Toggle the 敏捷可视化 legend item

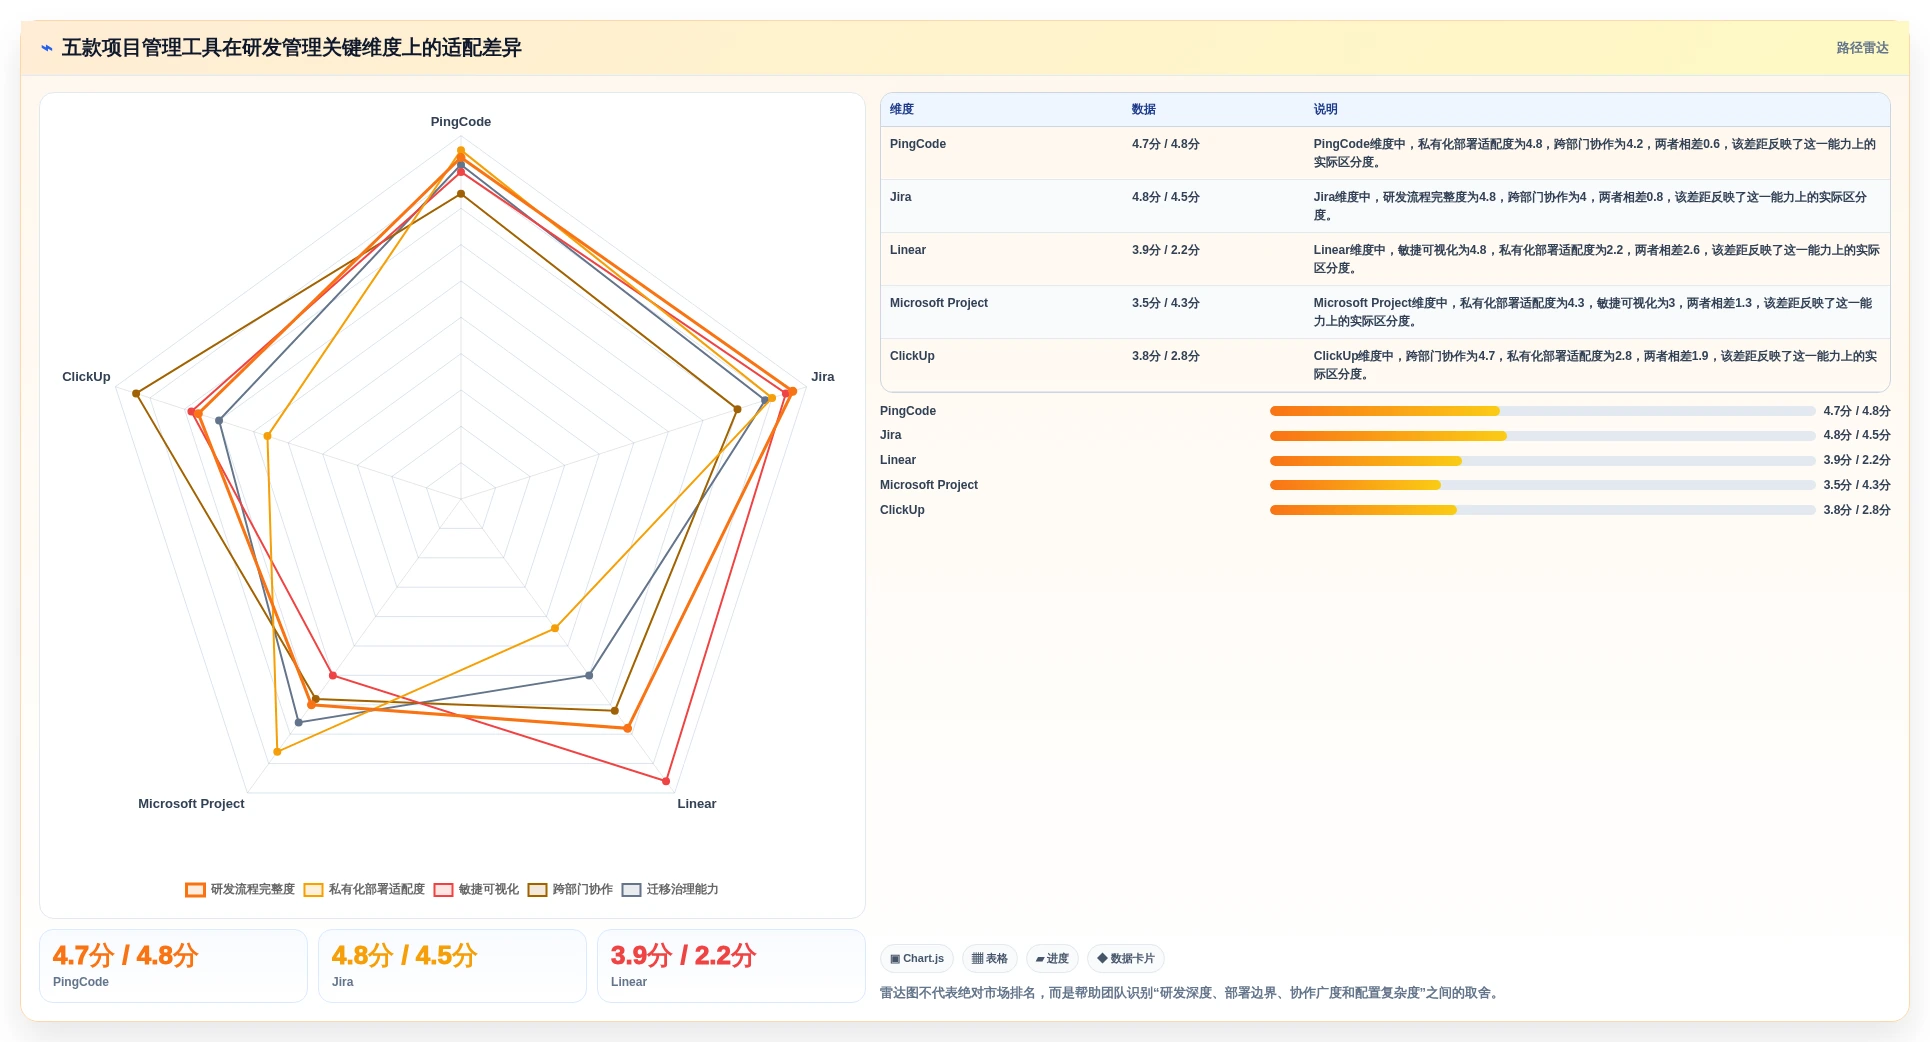(476, 889)
